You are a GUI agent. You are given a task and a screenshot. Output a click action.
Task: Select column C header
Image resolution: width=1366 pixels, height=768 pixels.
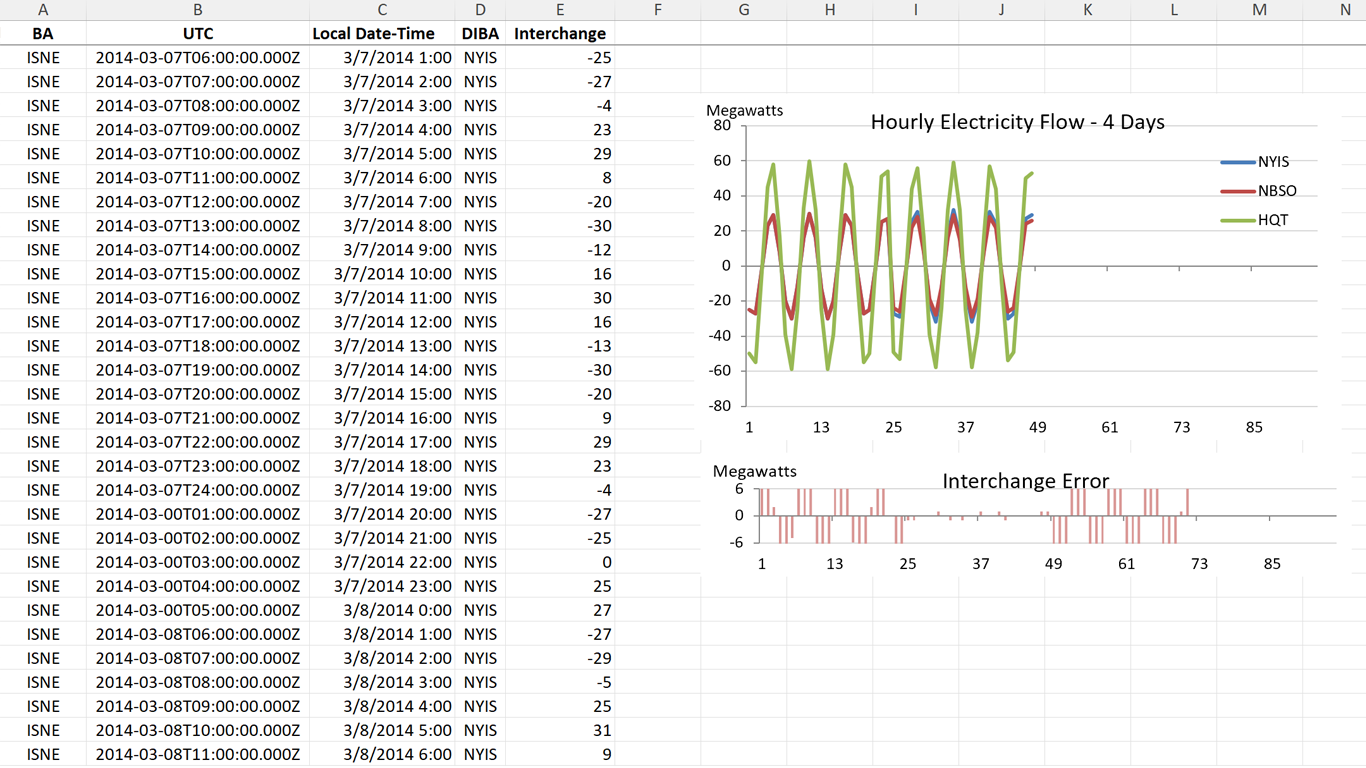pyautogui.click(x=382, y=10)
